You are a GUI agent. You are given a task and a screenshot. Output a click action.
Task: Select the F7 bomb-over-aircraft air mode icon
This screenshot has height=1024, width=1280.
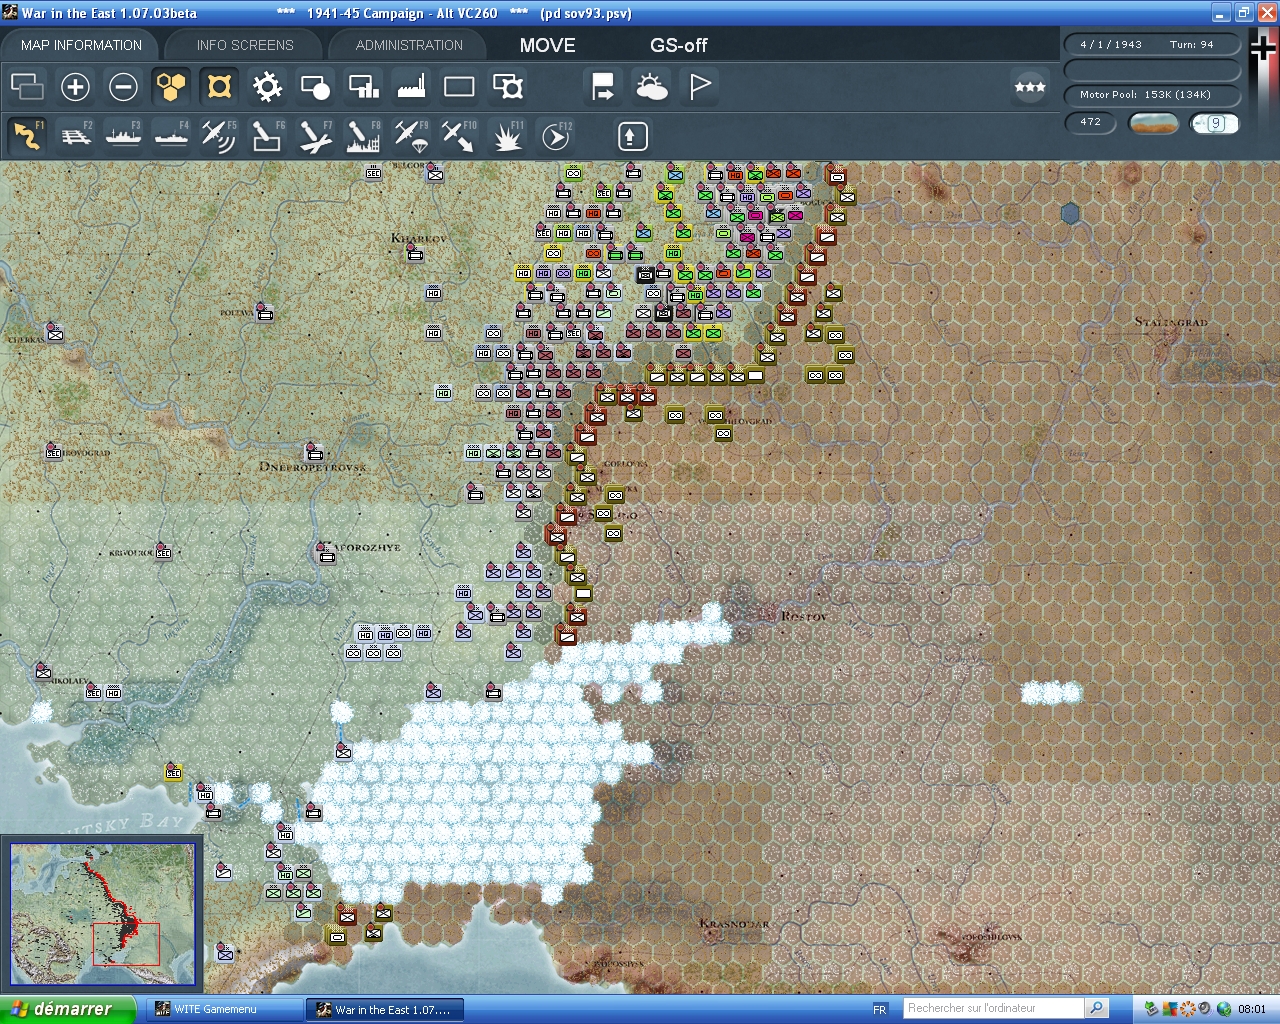coord(315,136)
